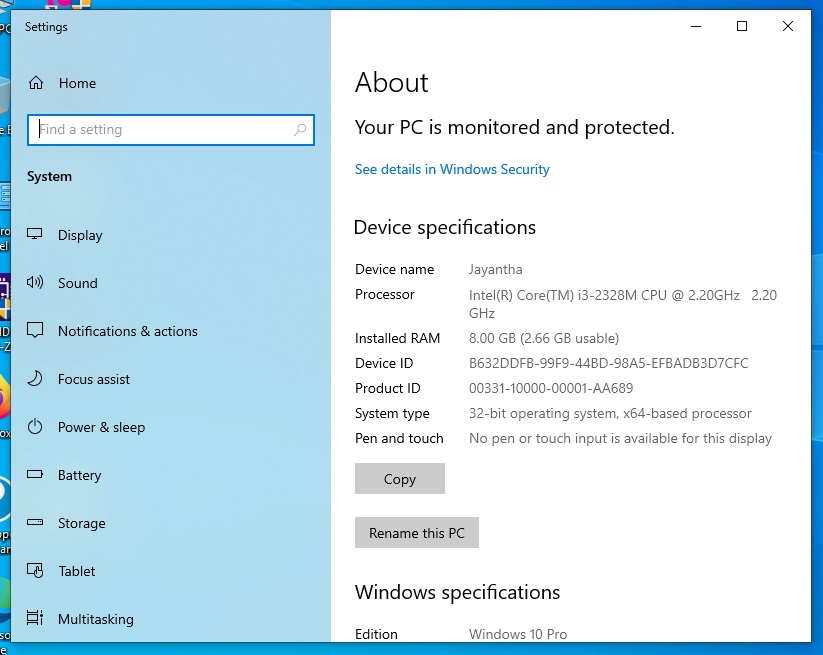Copy the device specifications

pos(399,479)
